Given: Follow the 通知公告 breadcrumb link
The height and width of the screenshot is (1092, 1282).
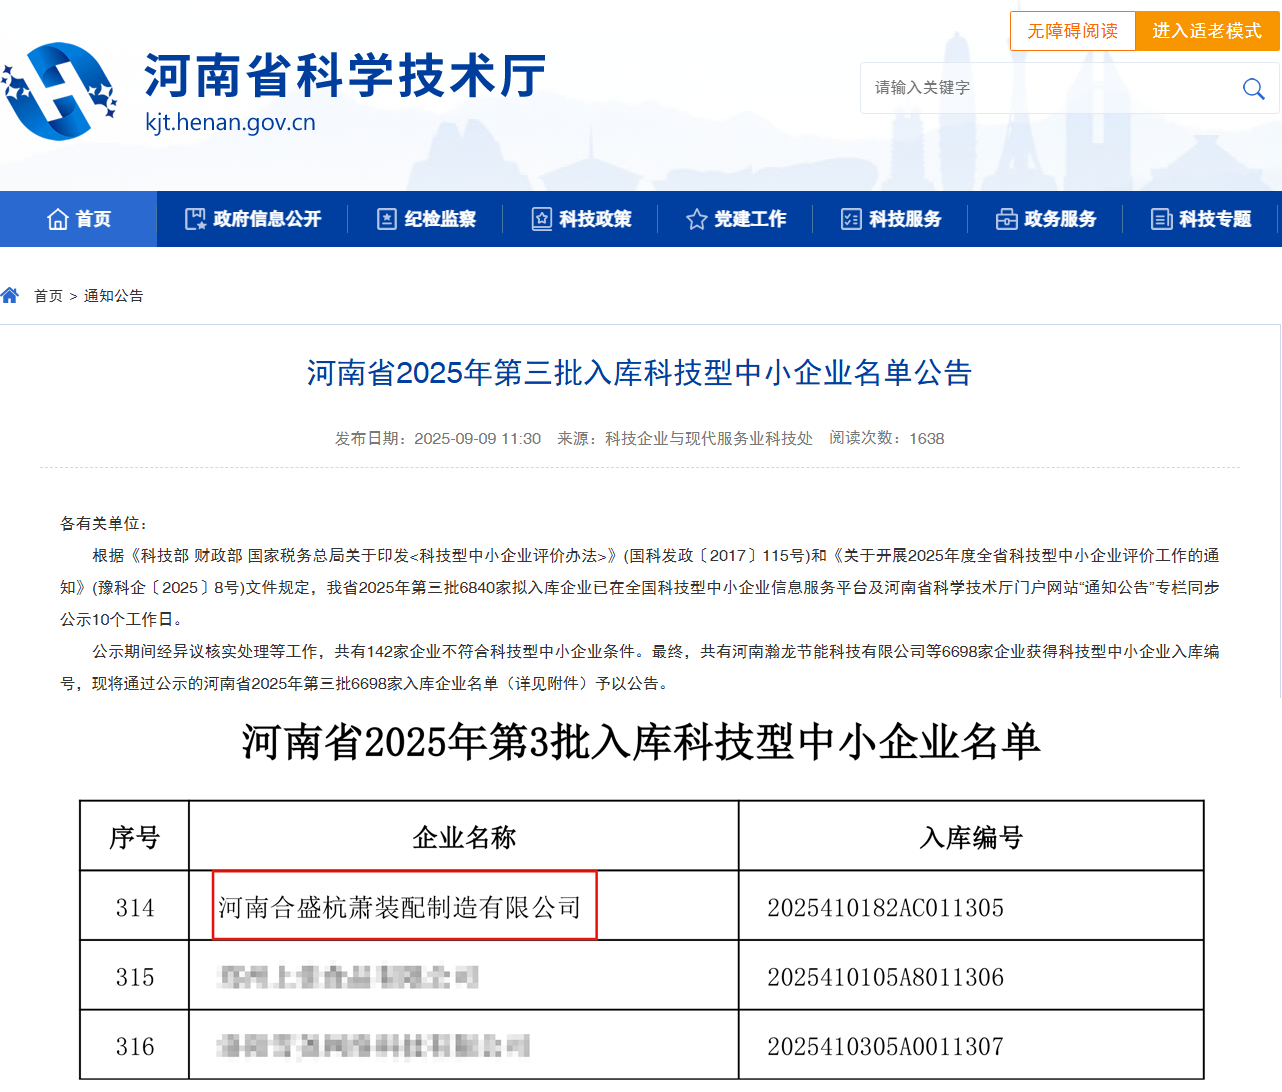Looking at the screenshot, I should click(x=113, y=296).
